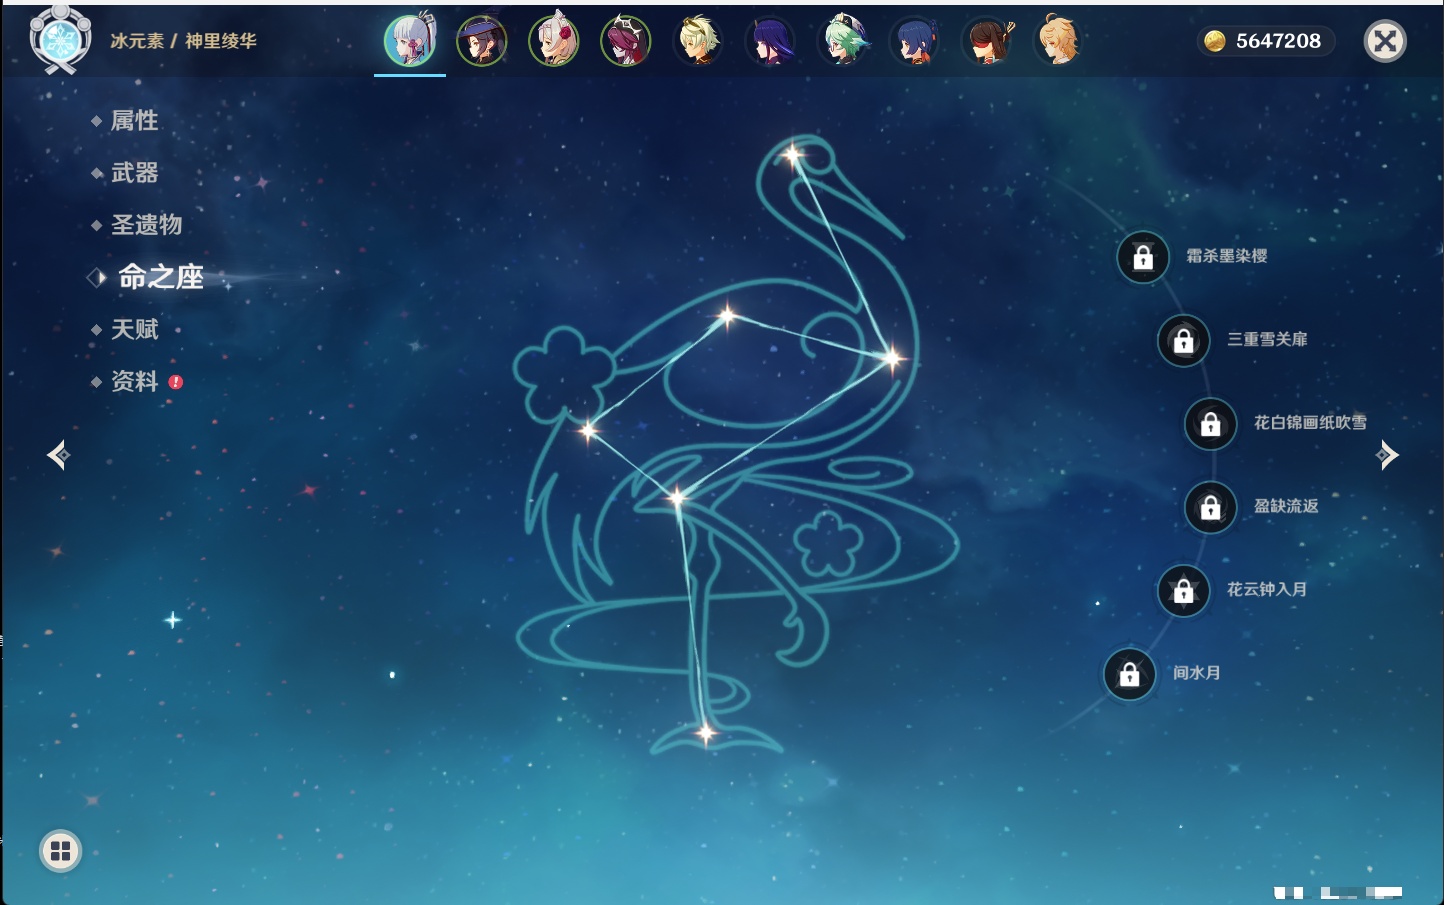The height and width of the screenshot is (905, 1444).
Task: Choose Rosaria's dark red-haired avatar
Action: [x=626, y=41]
